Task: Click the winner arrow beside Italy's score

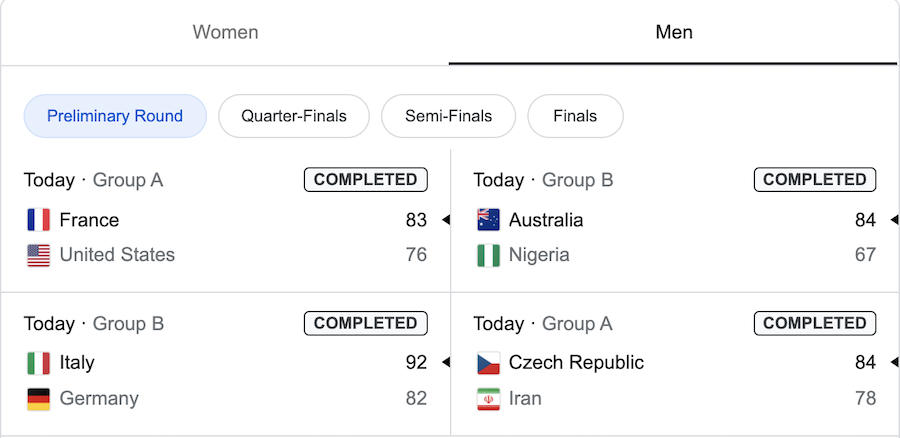Action: [x=445, y=363]
